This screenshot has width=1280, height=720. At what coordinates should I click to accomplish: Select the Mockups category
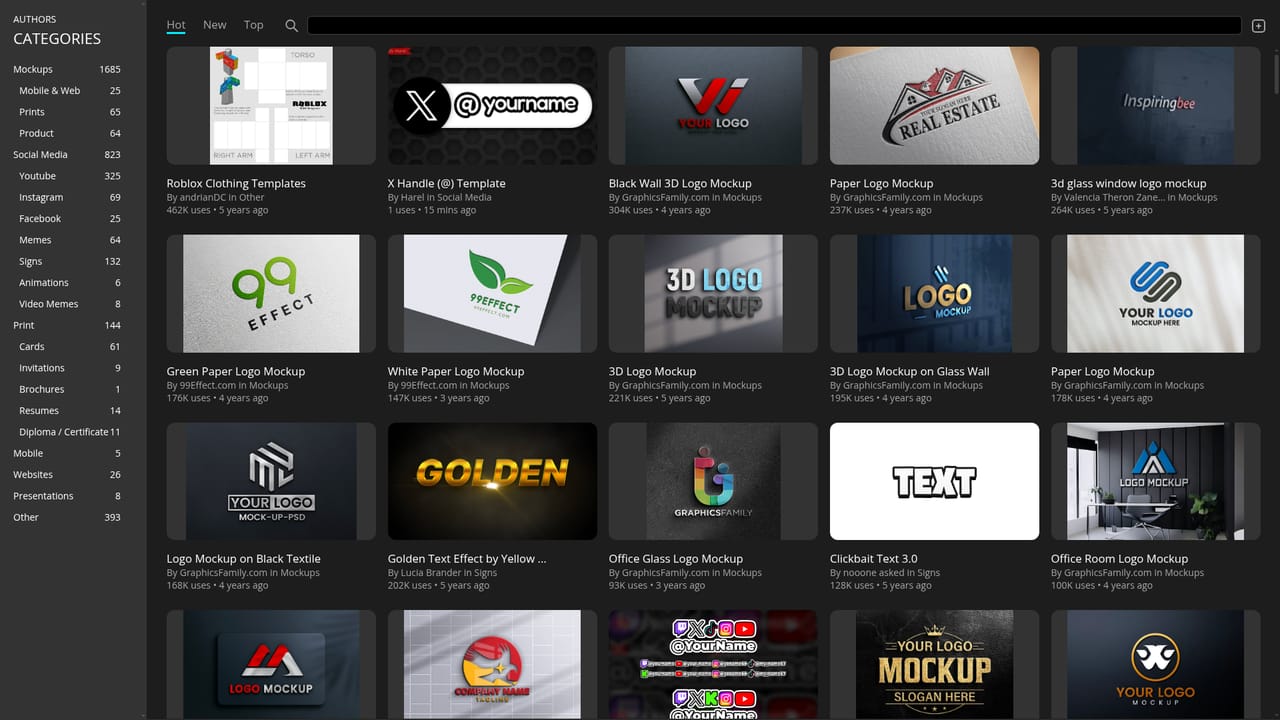point(66,69)
